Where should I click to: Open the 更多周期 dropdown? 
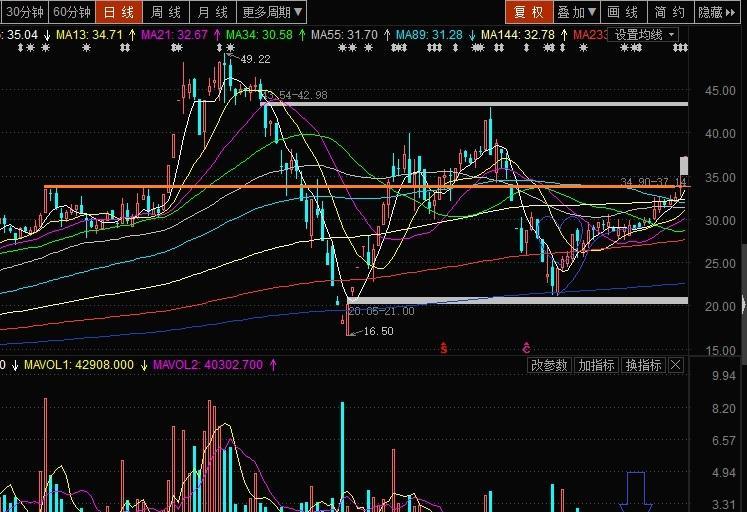[x=272, y=12]
